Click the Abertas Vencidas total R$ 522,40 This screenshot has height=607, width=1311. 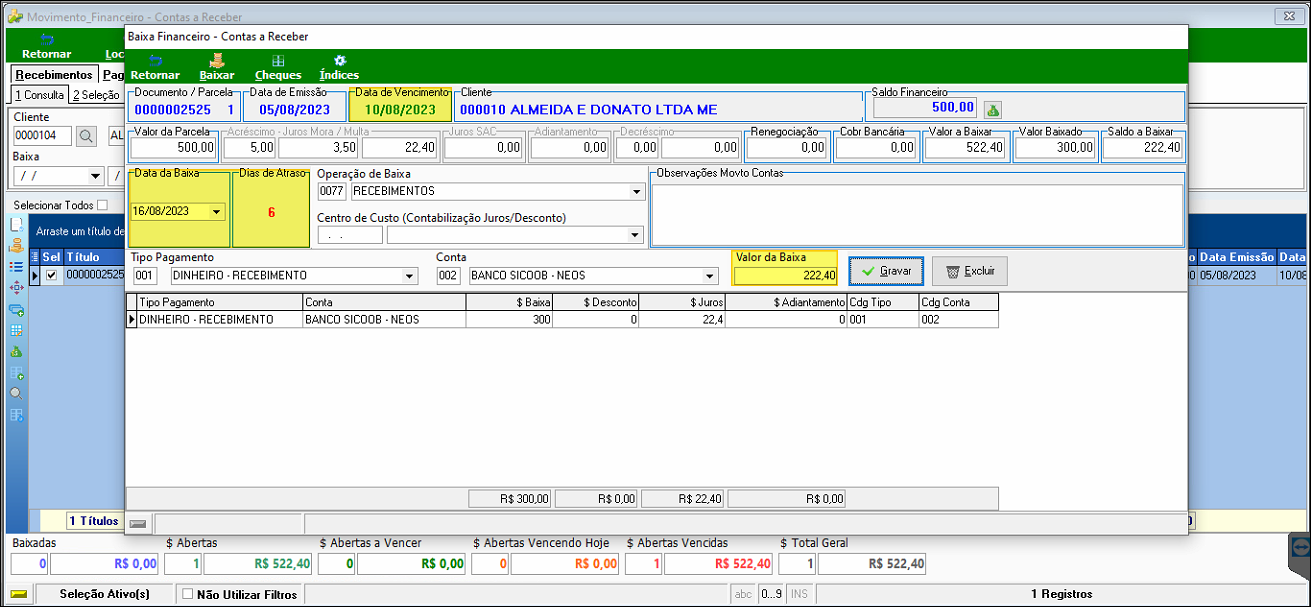pos(718,564)
